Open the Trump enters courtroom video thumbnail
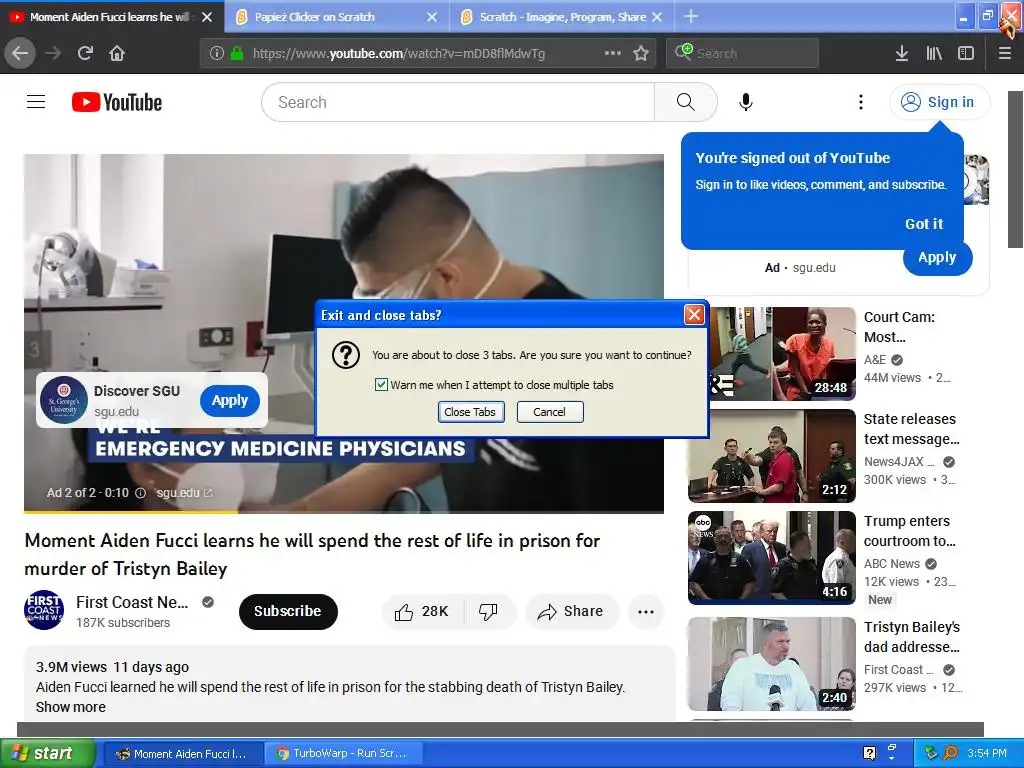 click(772, 558)
